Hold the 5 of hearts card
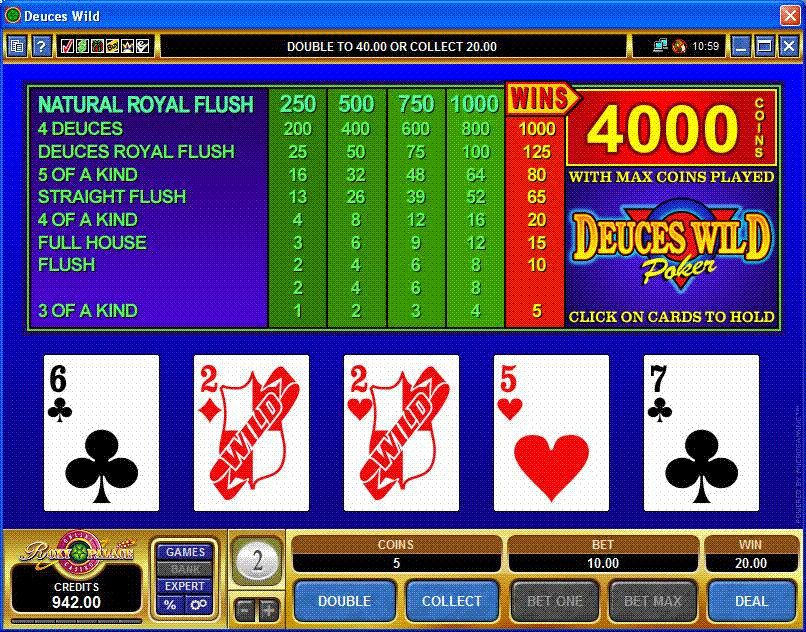Image resolution: width=806 pixels, height=632 pixels. point(552,432)
